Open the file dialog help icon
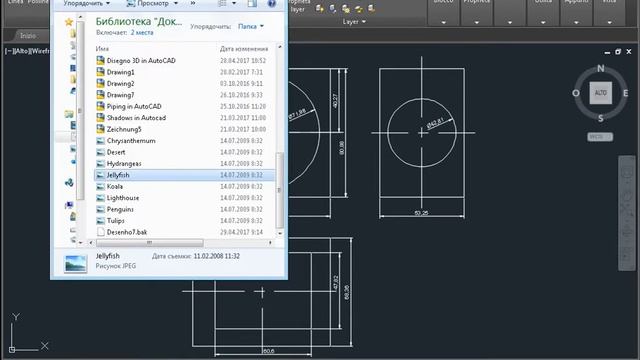Screen dimensions: 640x360 click(271, 4)
